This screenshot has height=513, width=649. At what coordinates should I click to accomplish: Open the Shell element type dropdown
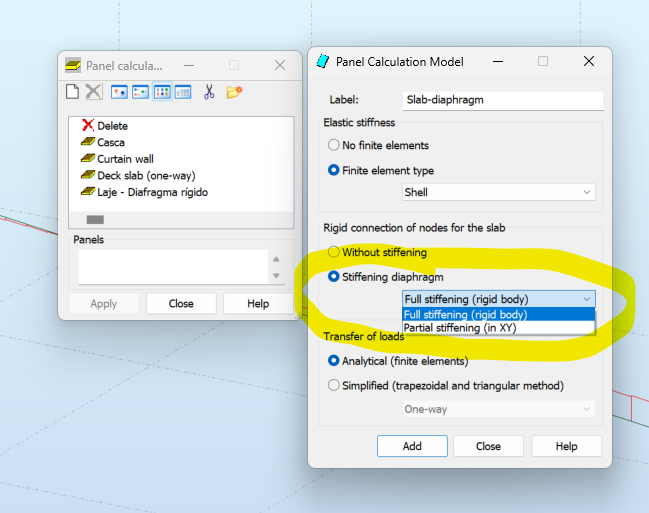tap(499, 192)
